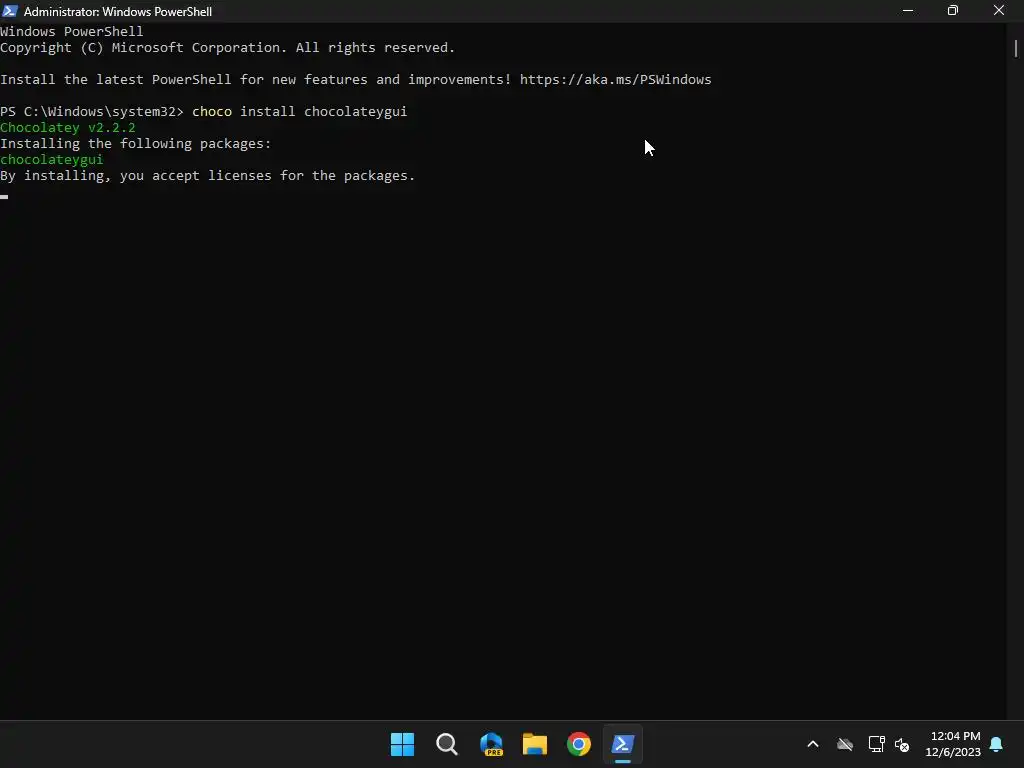Open the notification bell
The width and height of the screenshot is (1024, 768).
pyautogui.click(x=997, y=744)
